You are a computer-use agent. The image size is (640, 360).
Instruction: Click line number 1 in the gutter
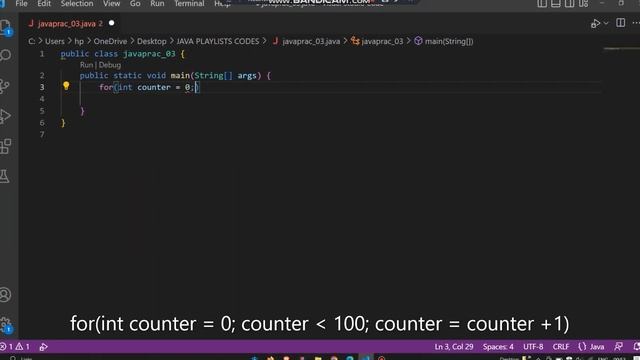coord(42,54)
